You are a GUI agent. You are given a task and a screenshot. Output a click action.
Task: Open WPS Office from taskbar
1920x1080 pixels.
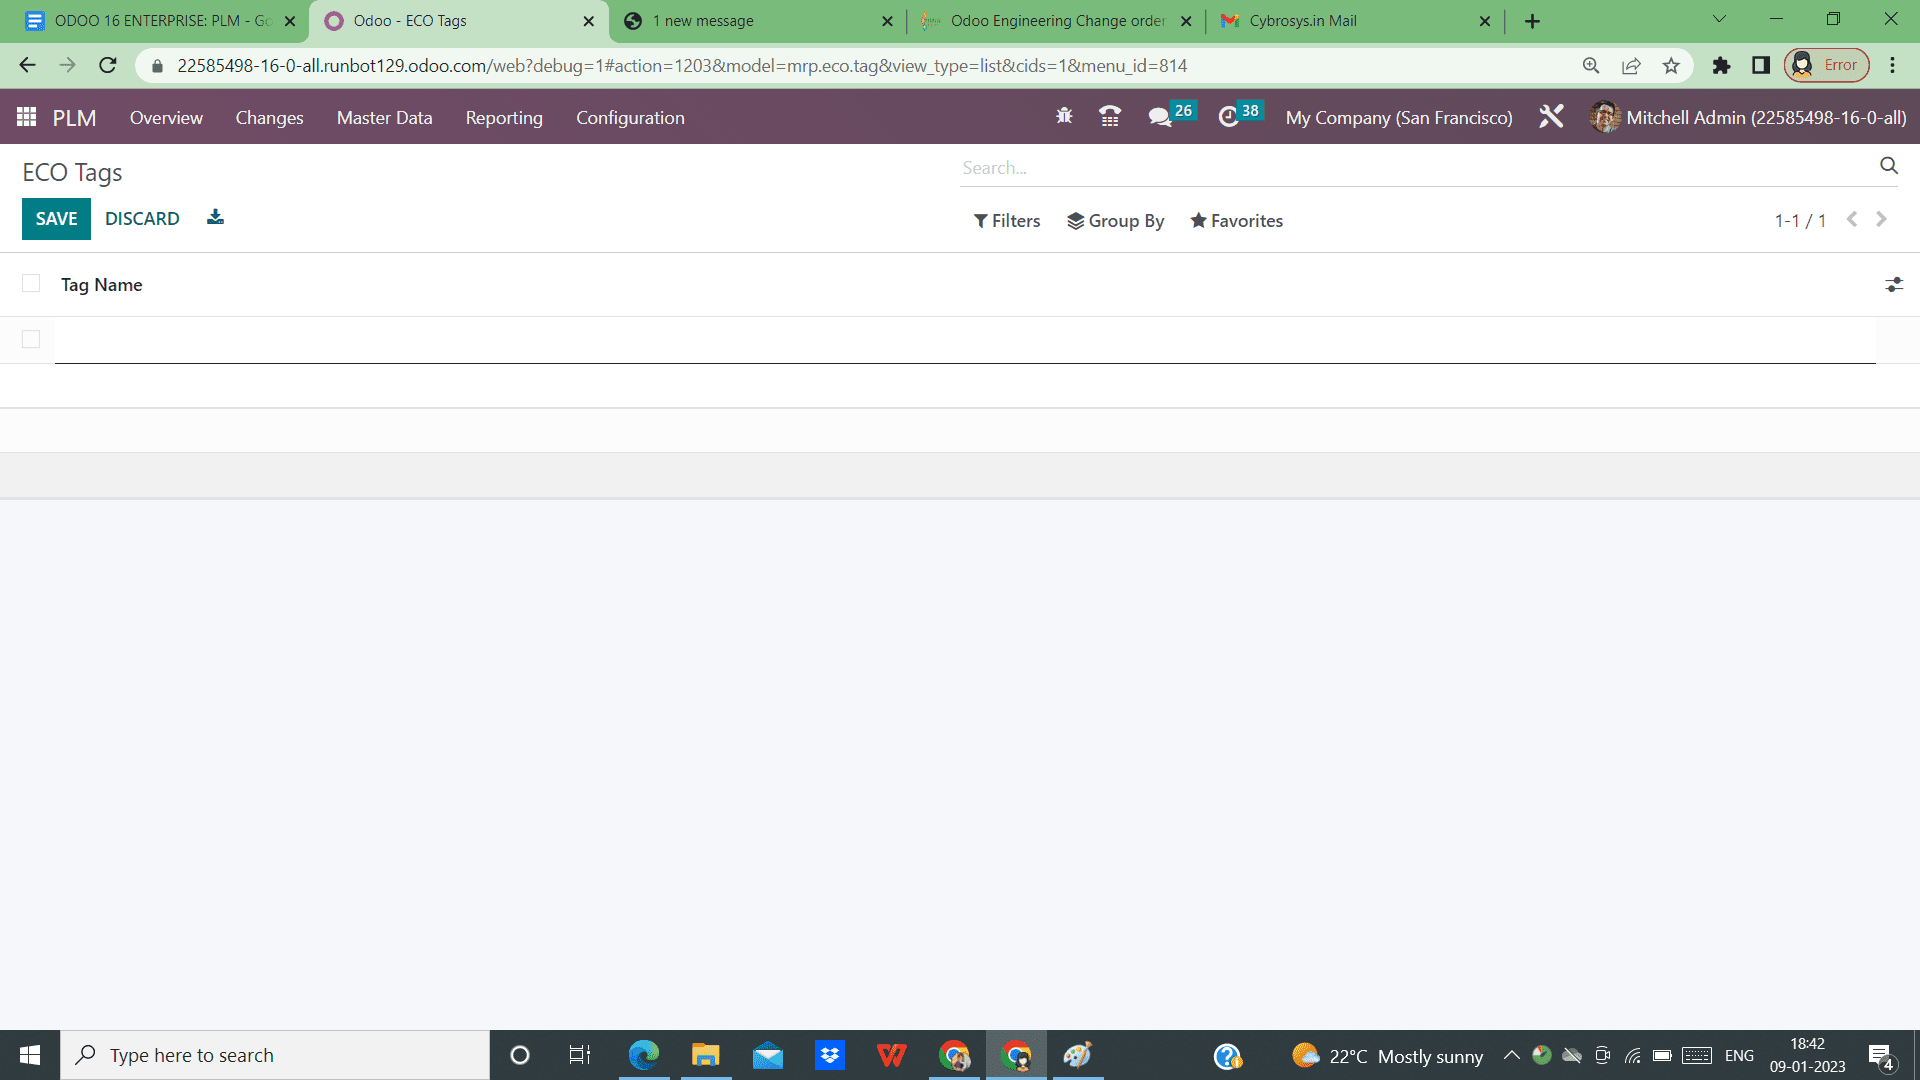coord(892,1055)
